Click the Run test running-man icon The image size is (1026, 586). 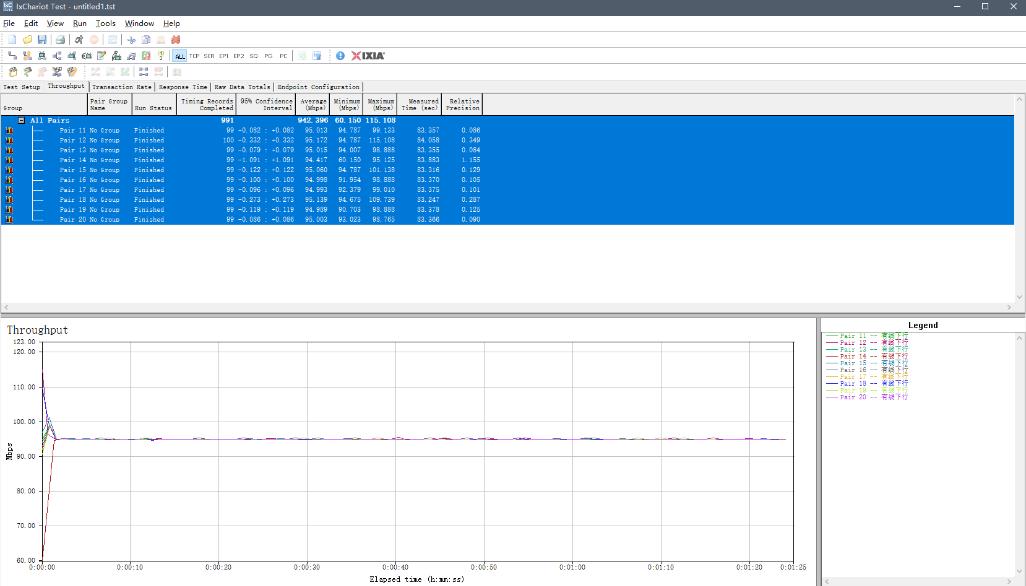(78, 40)
